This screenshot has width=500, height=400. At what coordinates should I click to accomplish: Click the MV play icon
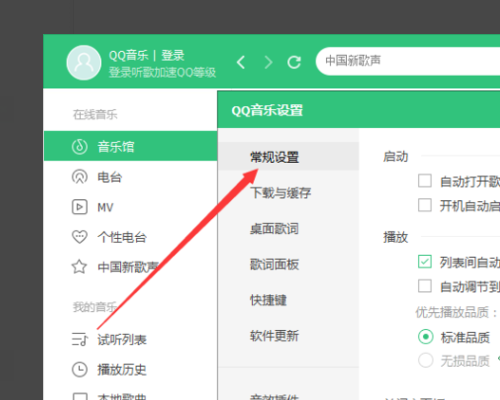point(80,207)
